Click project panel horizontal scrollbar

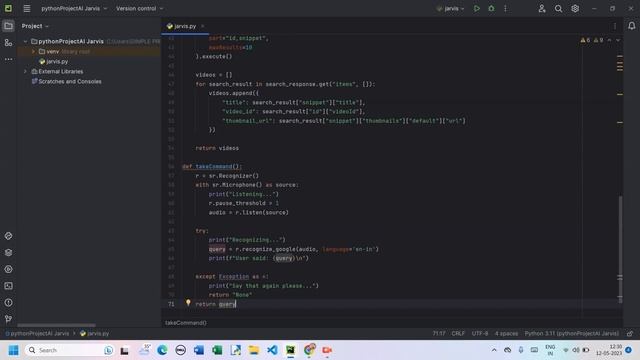[56, 325]
